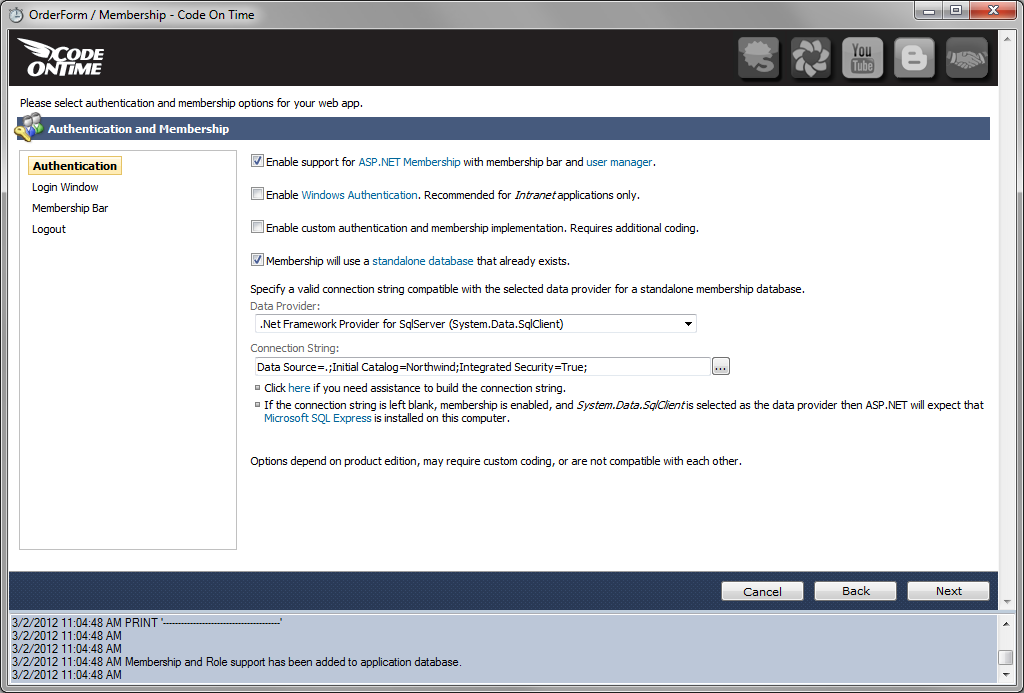Click the Windows Authentication link
1024x693 pixels.
pos(359,195)
